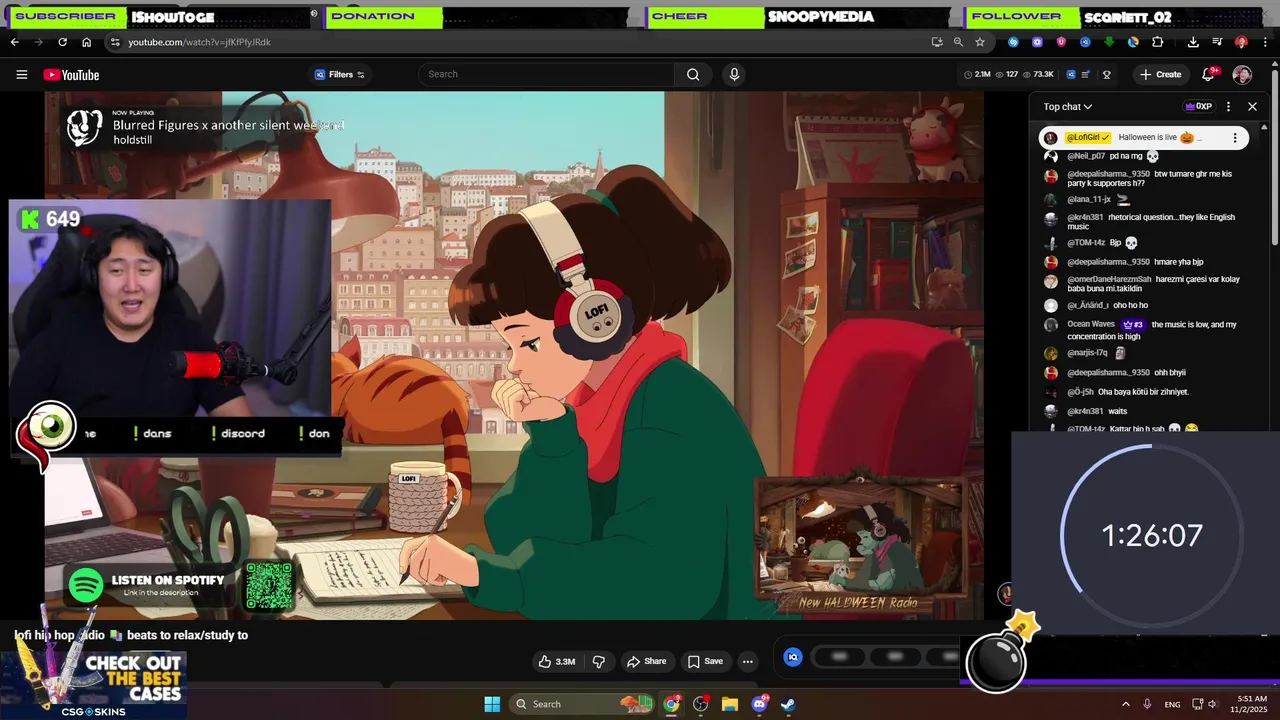Viewport: 1280px width, 720px height.
Task: Close the live chat panel
Action: (x=1252, y=106)
